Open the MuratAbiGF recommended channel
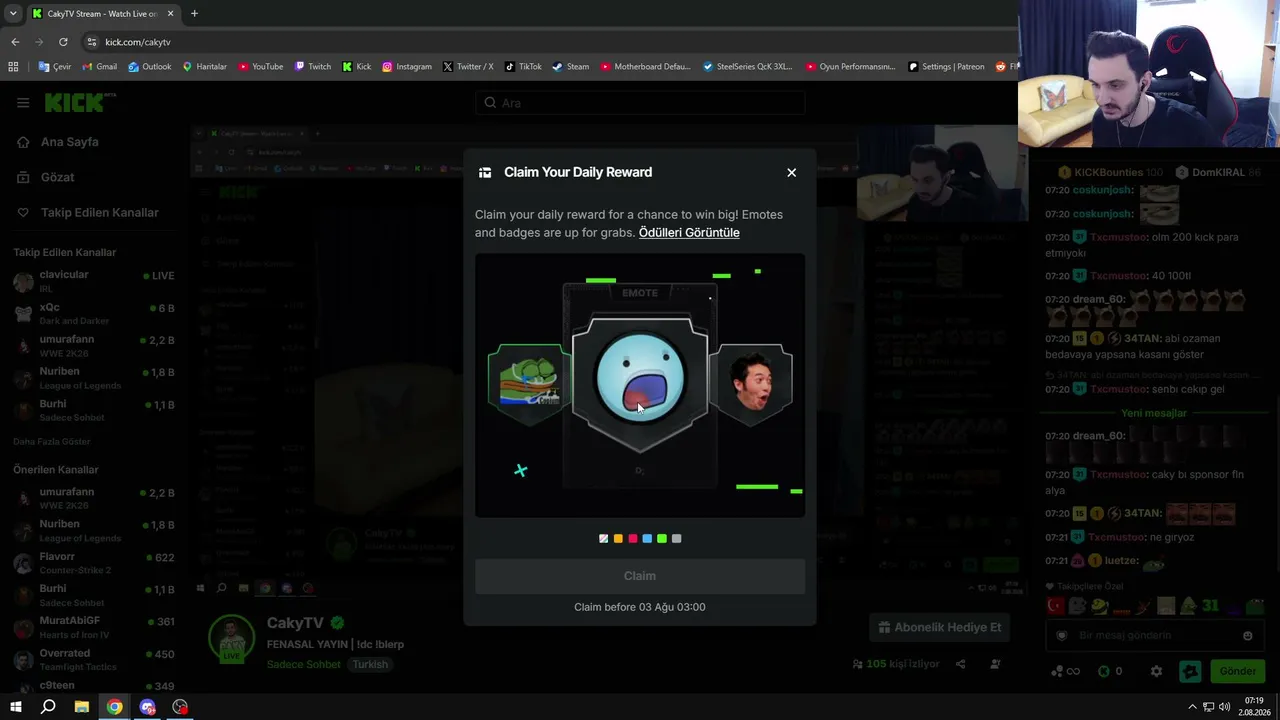The height and width of the screenshot is (720, 1280). (95, 628)
